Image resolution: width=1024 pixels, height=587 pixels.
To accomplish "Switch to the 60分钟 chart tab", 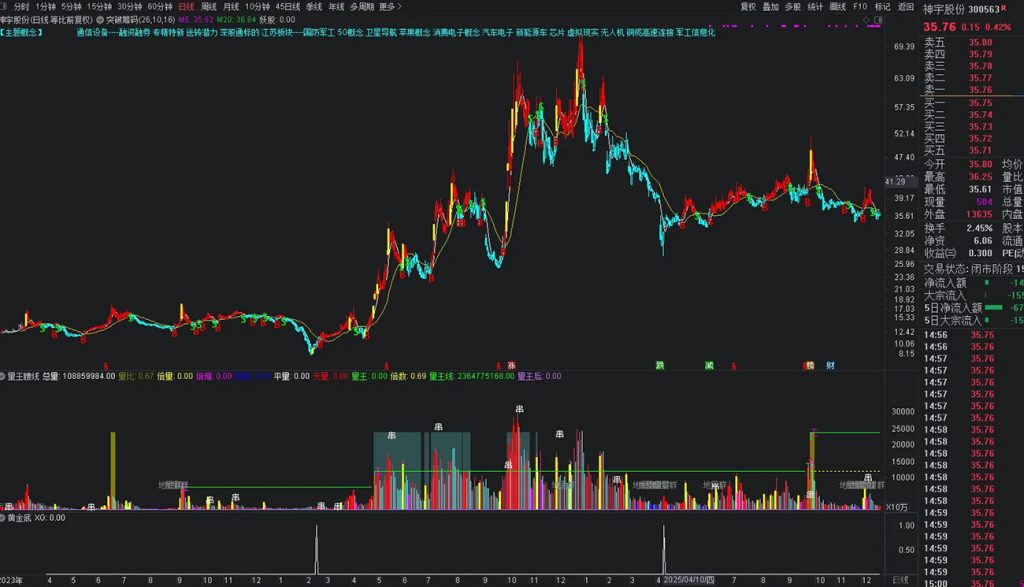I will [160, 7].
